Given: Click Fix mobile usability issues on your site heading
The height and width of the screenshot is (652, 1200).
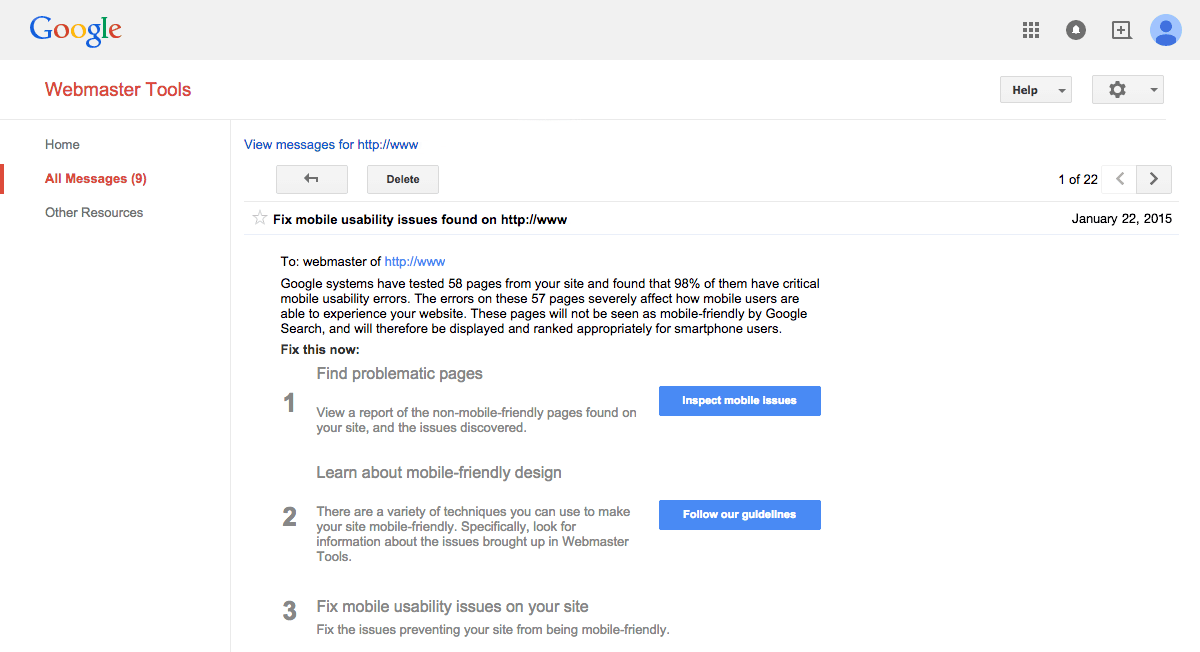Looking at the screenshot, I should 452,607.
